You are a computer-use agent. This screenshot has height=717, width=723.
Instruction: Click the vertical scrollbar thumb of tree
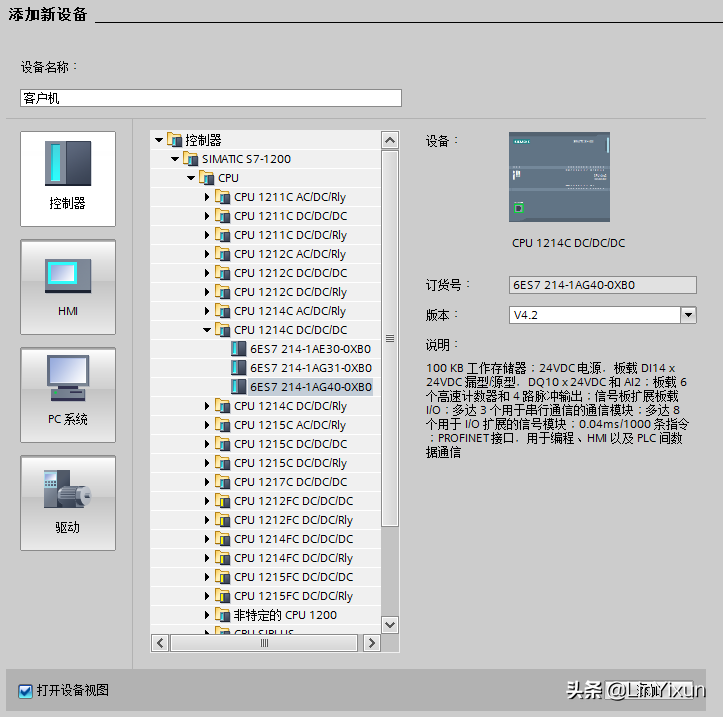point(390,338)
